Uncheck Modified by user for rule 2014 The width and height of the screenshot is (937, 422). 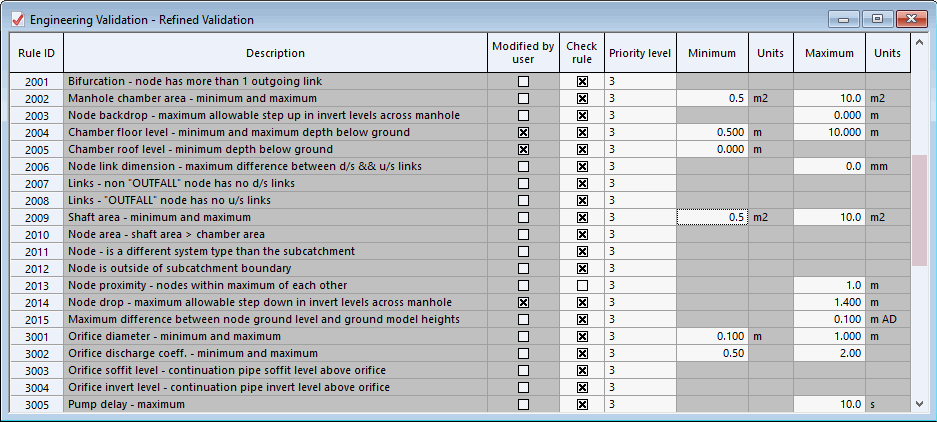coord(523,302)
